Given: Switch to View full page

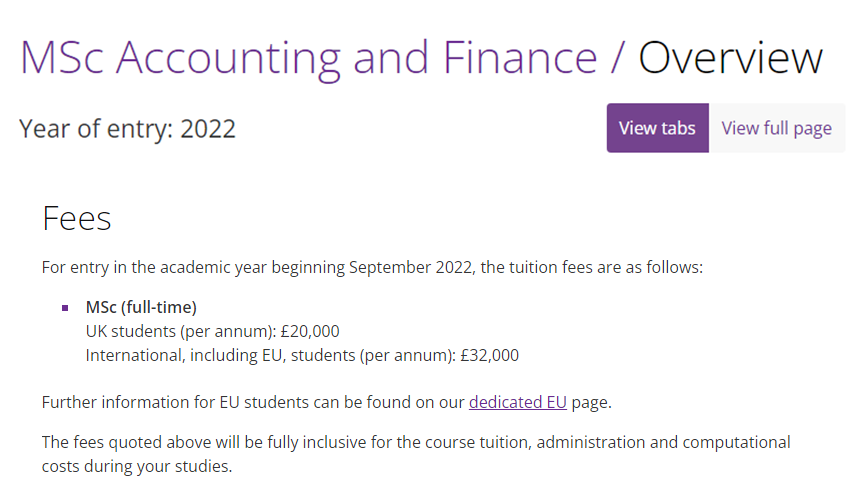Looking at the screenshot, I should pos(776,128).
